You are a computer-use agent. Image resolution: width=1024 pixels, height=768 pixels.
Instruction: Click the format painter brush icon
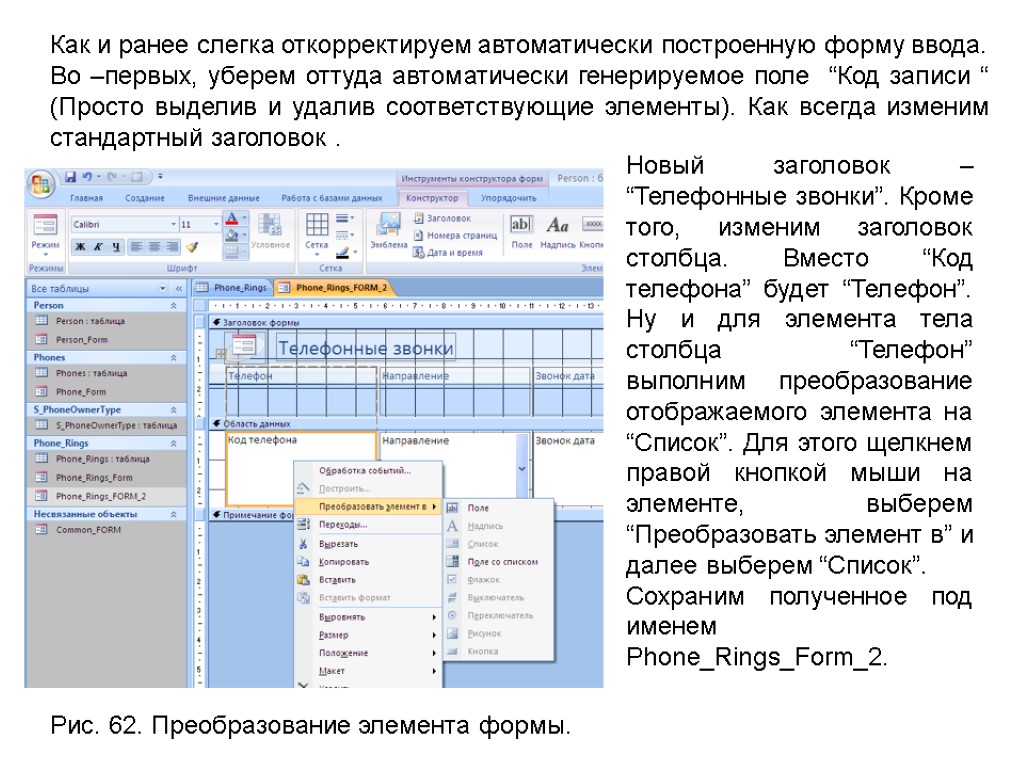pos(192,247)
